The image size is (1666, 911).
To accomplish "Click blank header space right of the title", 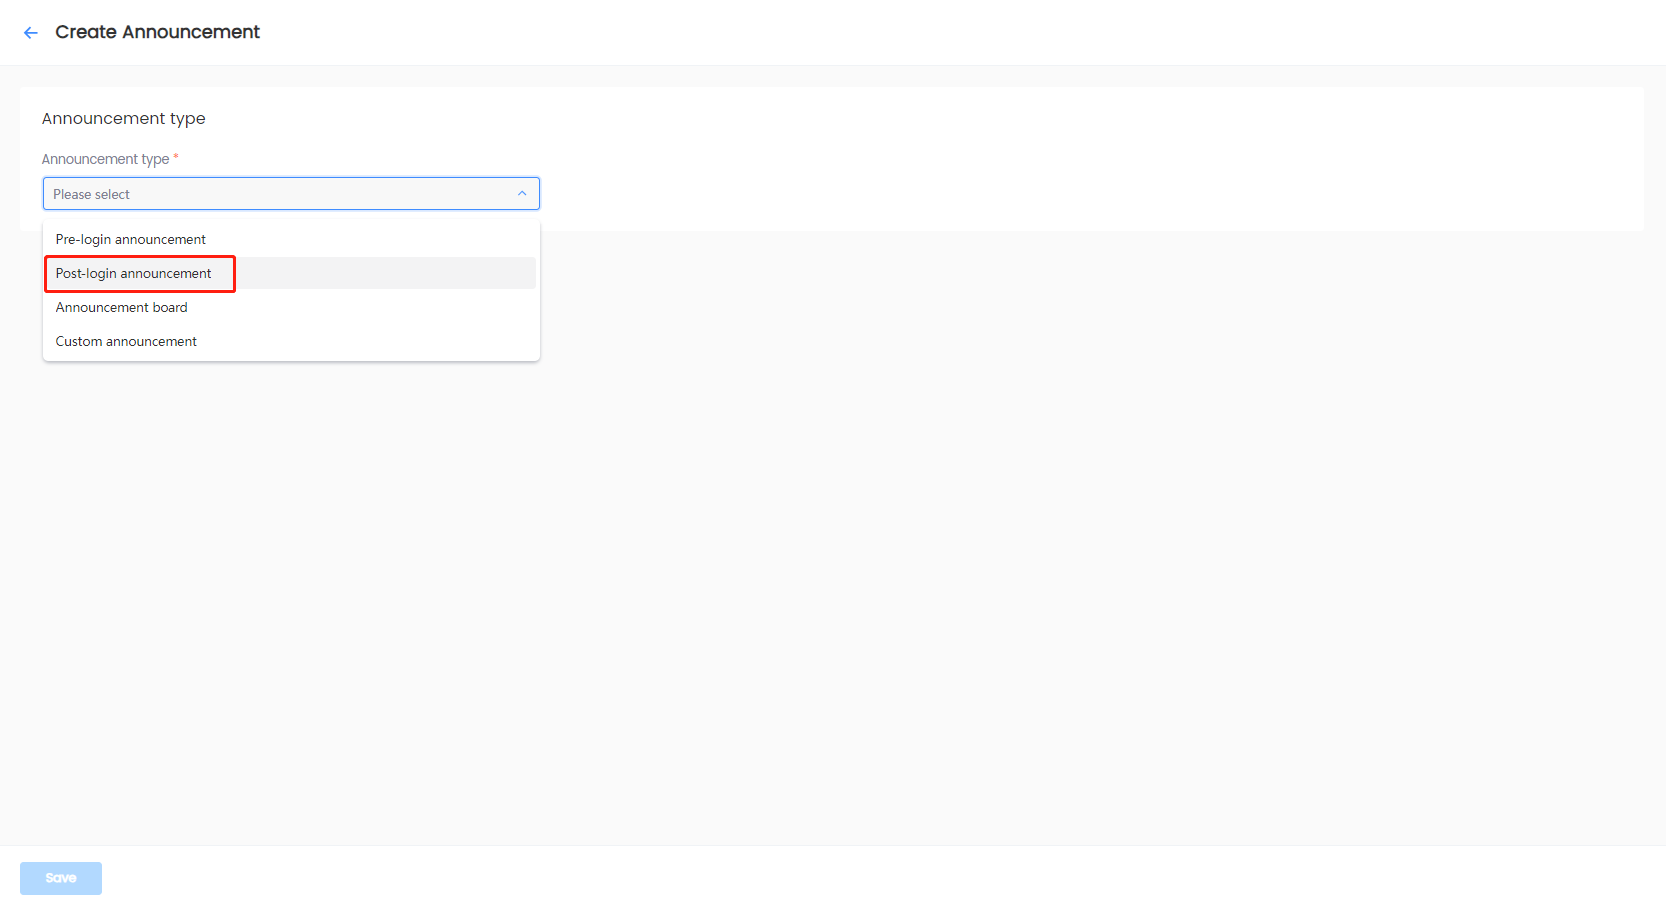I will tap(900, 32).
